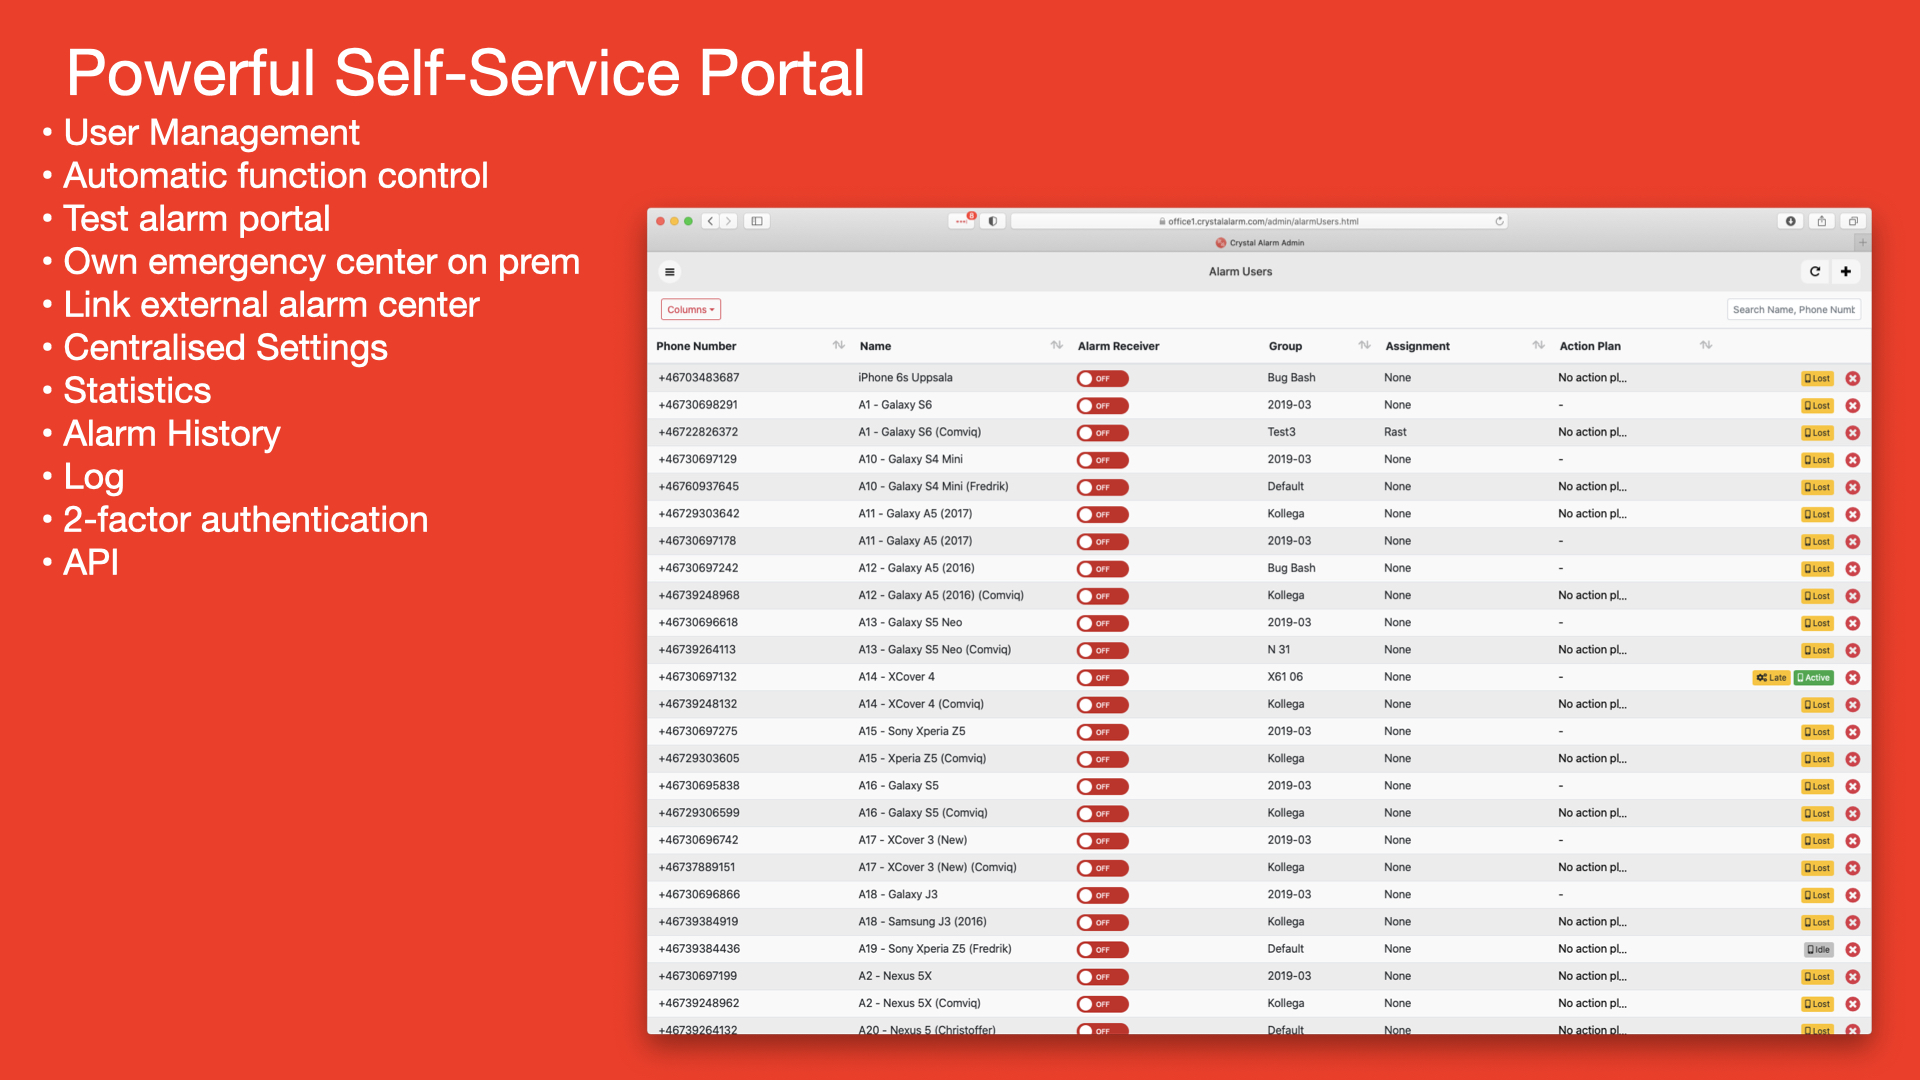The width and height of the screenshot is (1920, 1080).
Task: Toggle Alarm Receiver OFF for Galaxy S4 Mini
Action: point(1102,460)
